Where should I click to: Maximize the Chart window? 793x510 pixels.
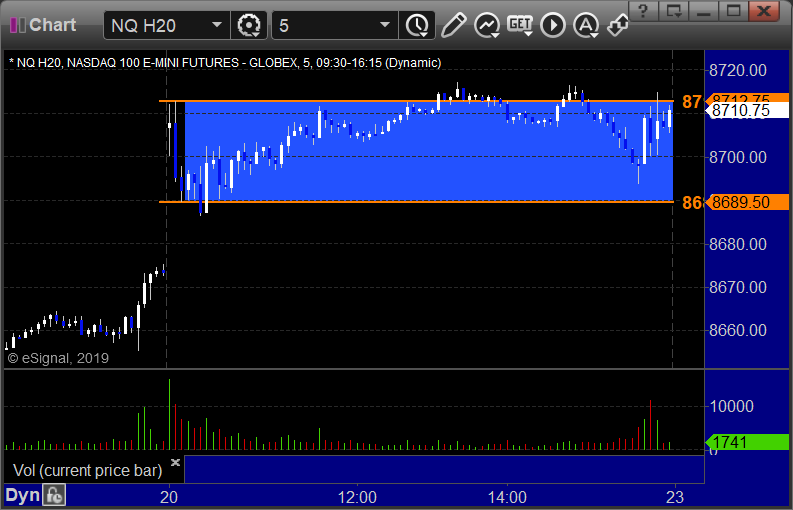(734, 10)
